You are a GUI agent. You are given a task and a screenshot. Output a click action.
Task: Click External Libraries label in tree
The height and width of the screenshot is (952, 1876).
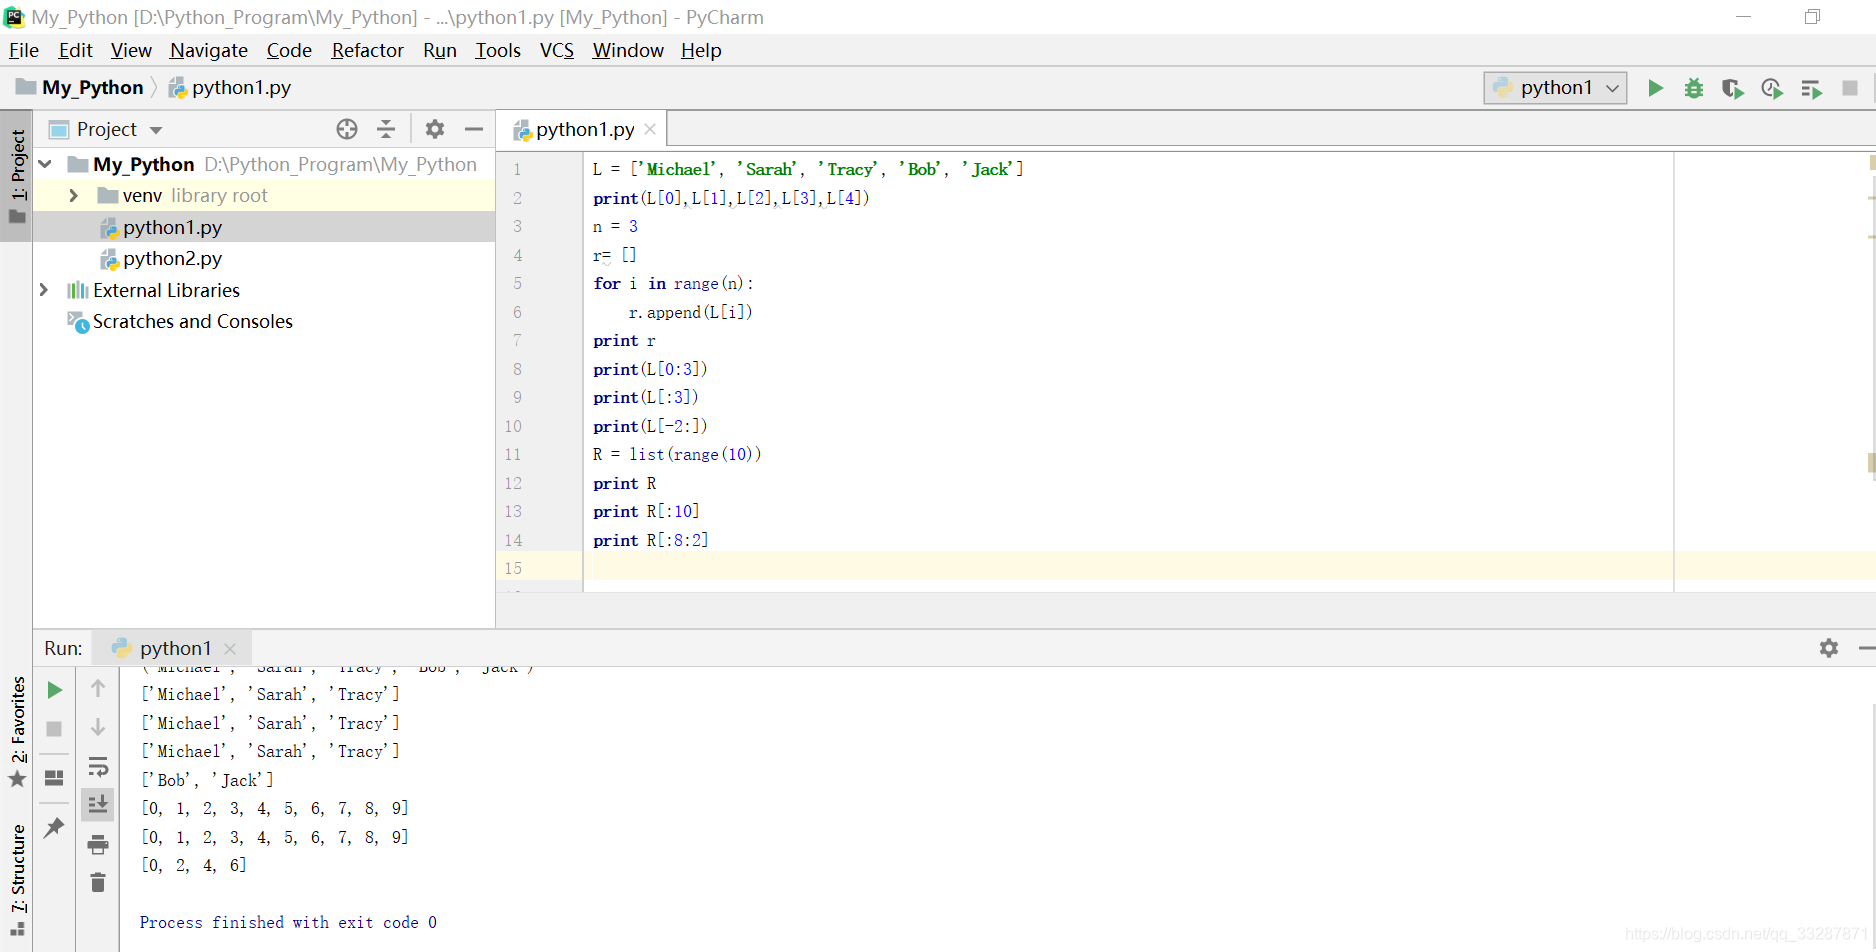[166, 290]
